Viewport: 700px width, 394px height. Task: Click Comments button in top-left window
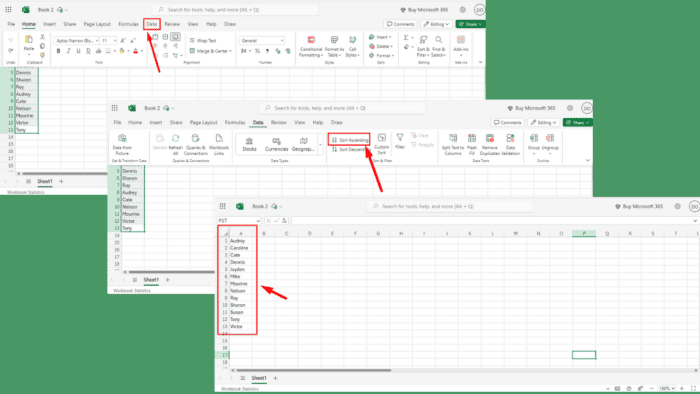pos(400,24)
